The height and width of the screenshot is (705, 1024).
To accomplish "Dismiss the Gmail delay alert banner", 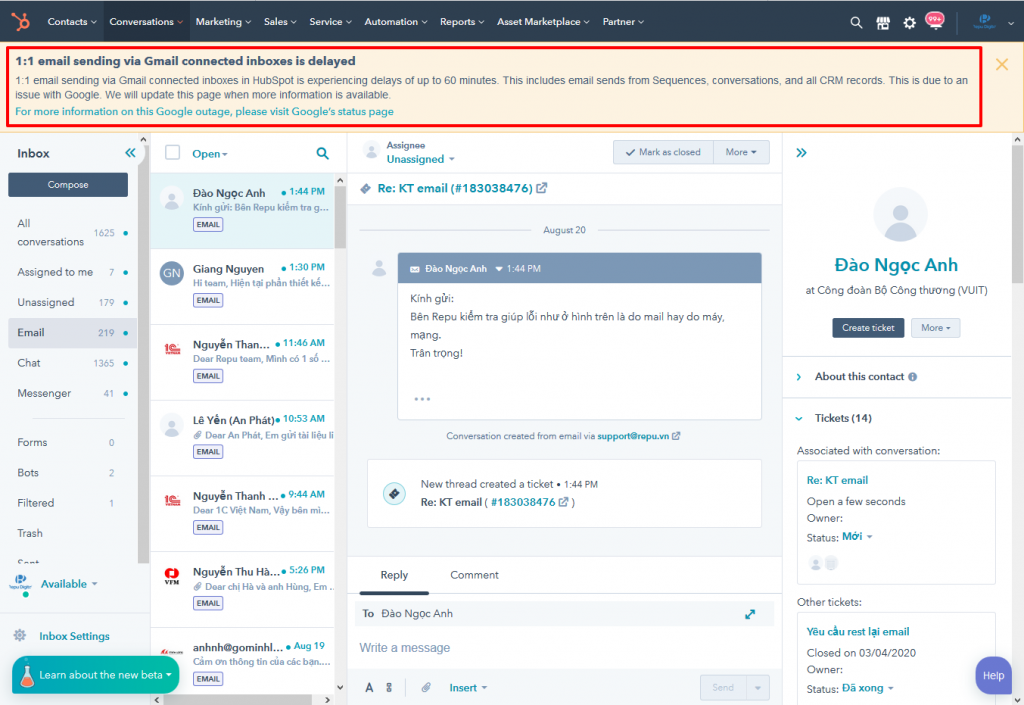I will coord(1002,64).
